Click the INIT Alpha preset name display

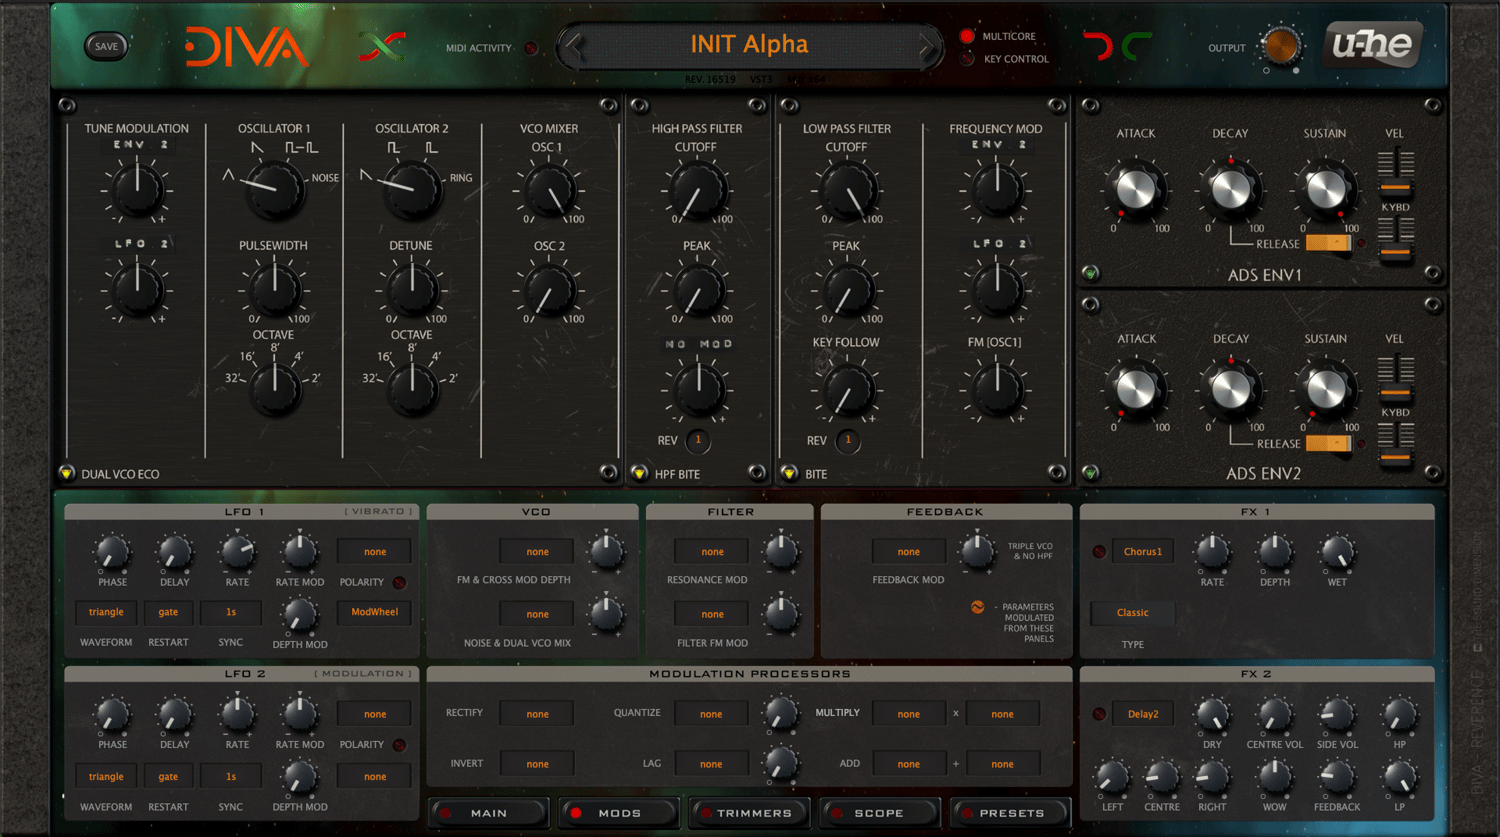click(750, 45)
